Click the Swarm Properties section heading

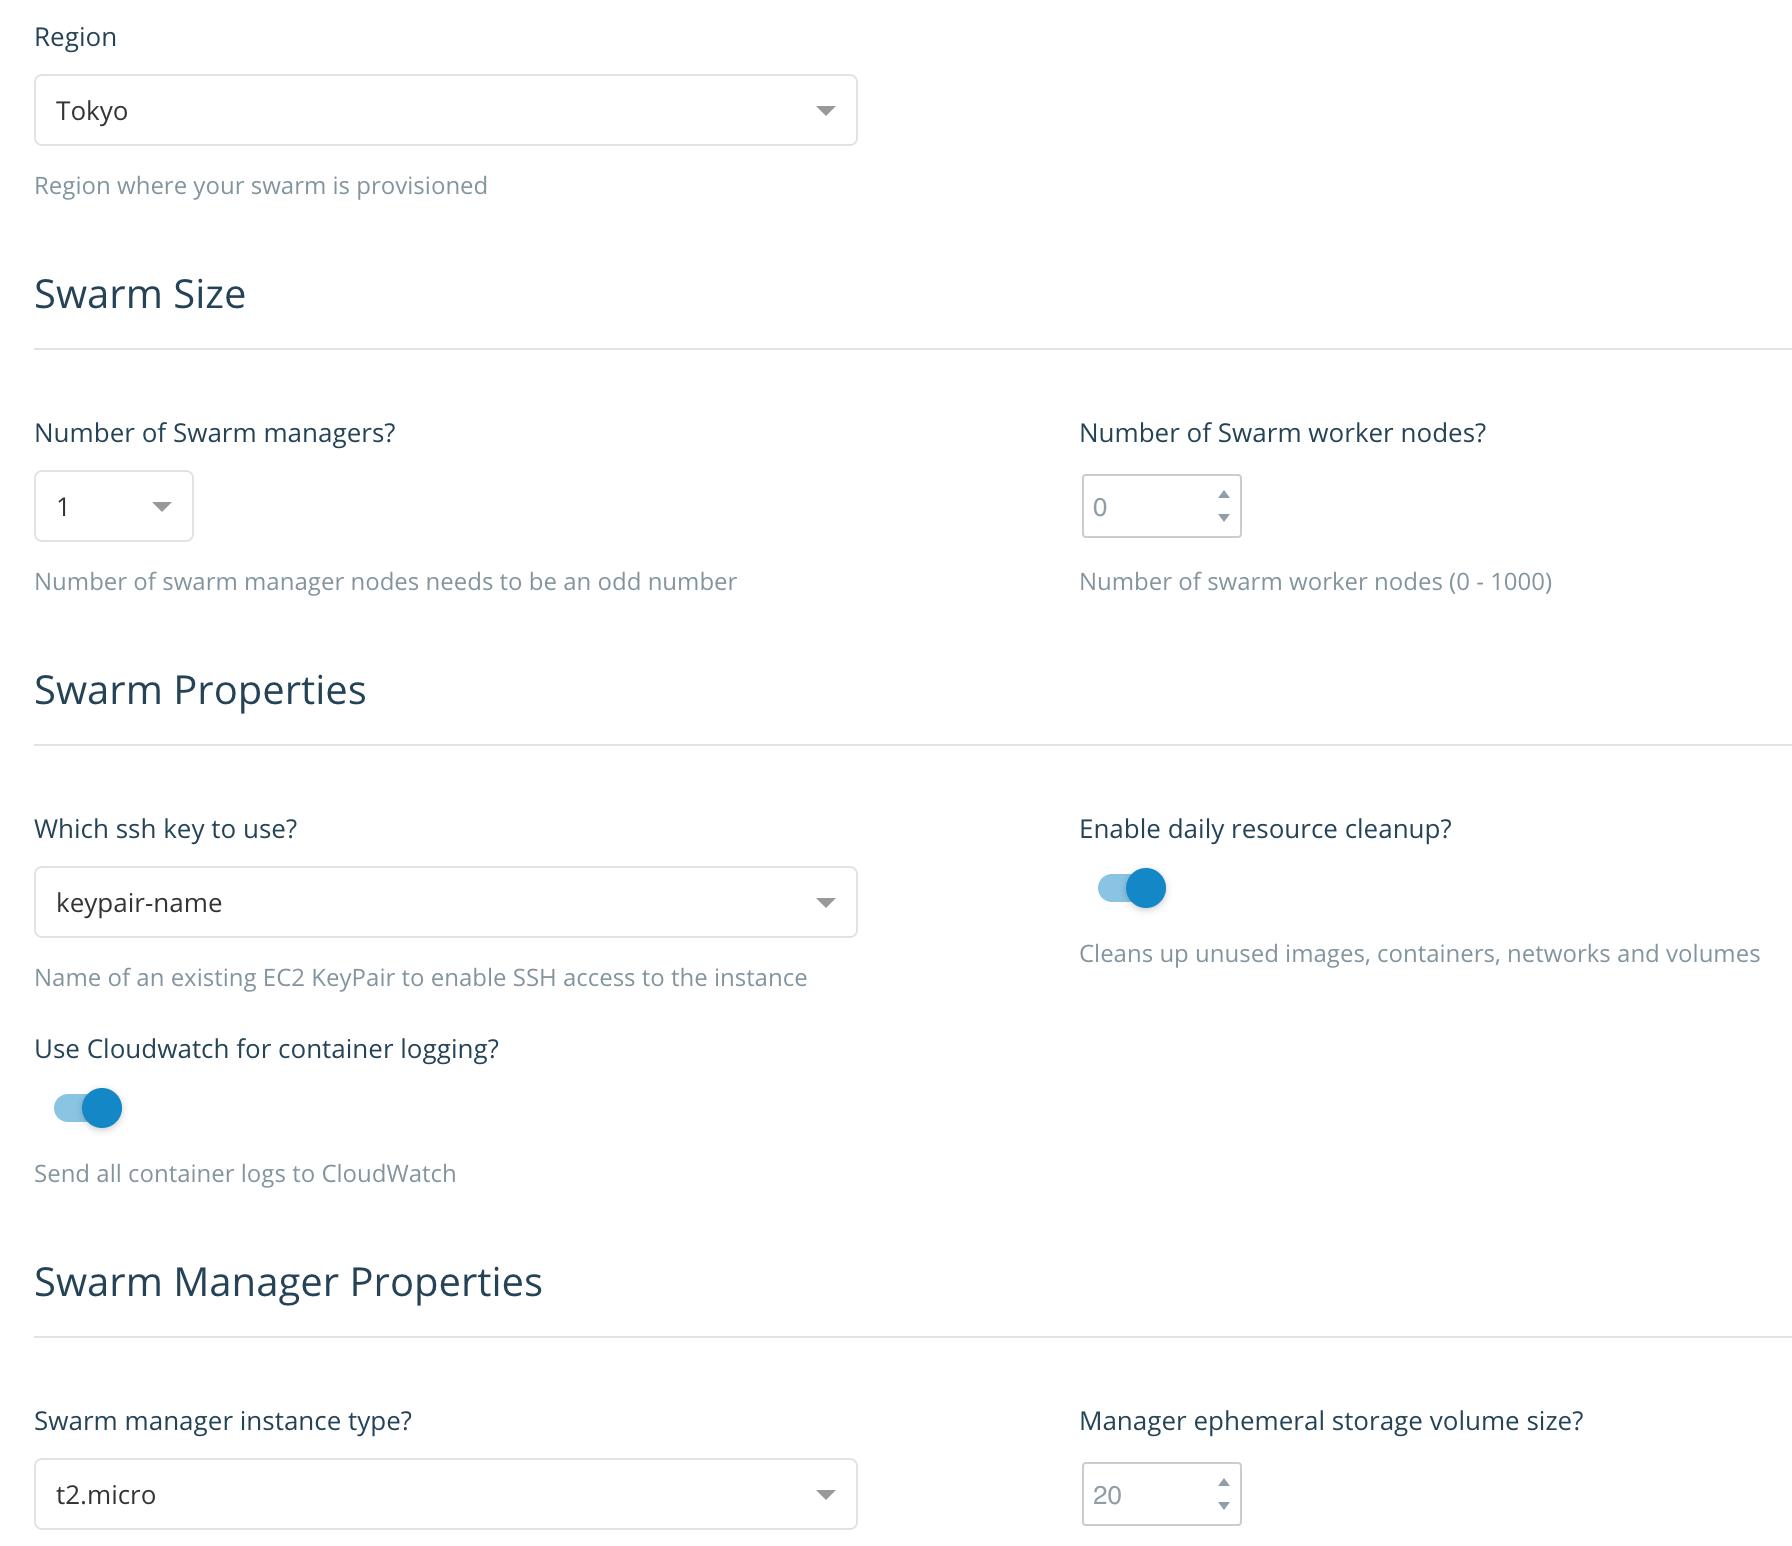coord(200,690)
